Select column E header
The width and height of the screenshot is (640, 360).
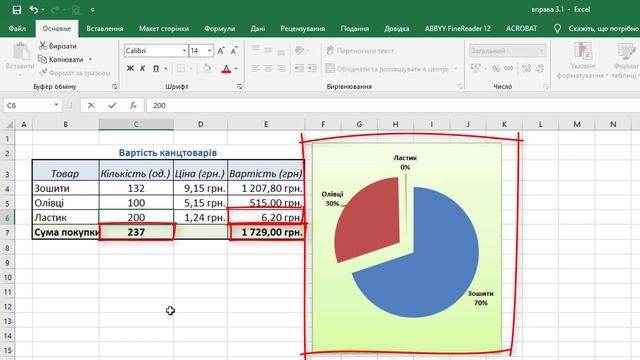pyautogui.click(x=266, y=124)
